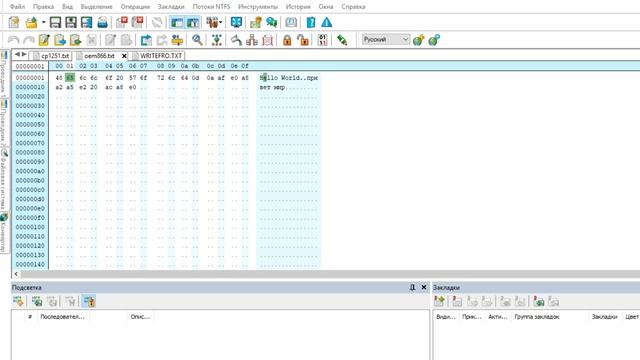Click the first green keys icon
Viewport: 640px width, 360px height.
418,40
